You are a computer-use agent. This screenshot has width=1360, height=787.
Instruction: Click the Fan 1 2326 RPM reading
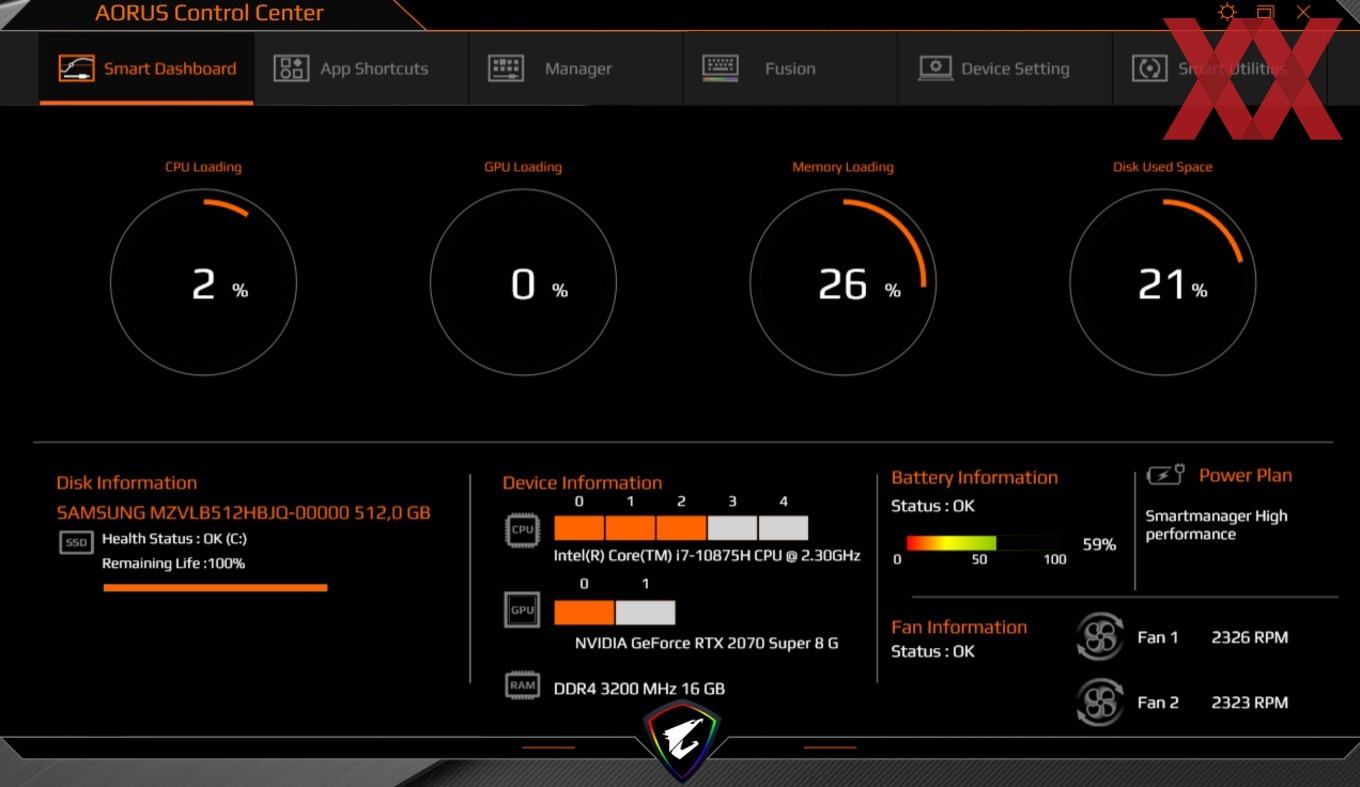coord(1249,637)
